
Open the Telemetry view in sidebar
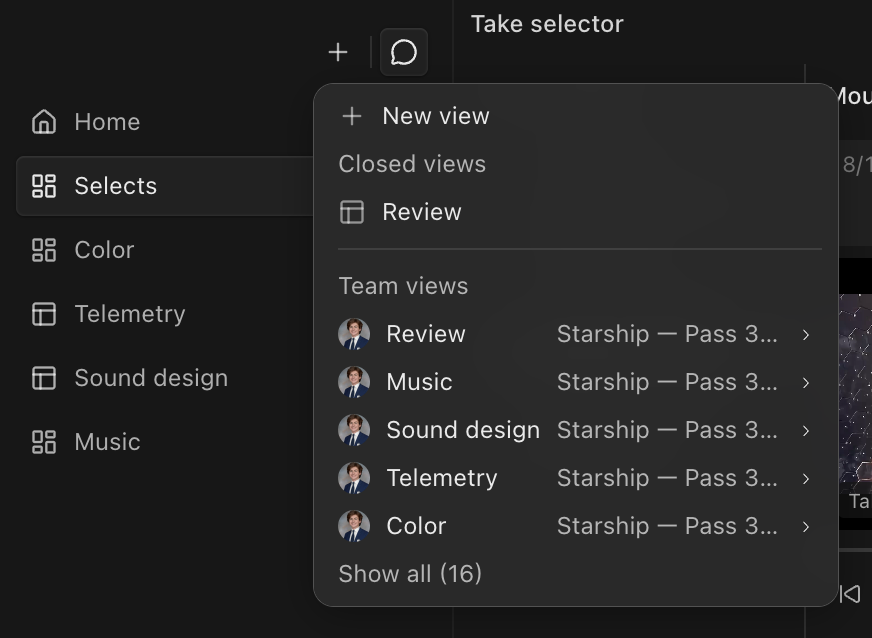pyautogui.click(x=165, y=314)
